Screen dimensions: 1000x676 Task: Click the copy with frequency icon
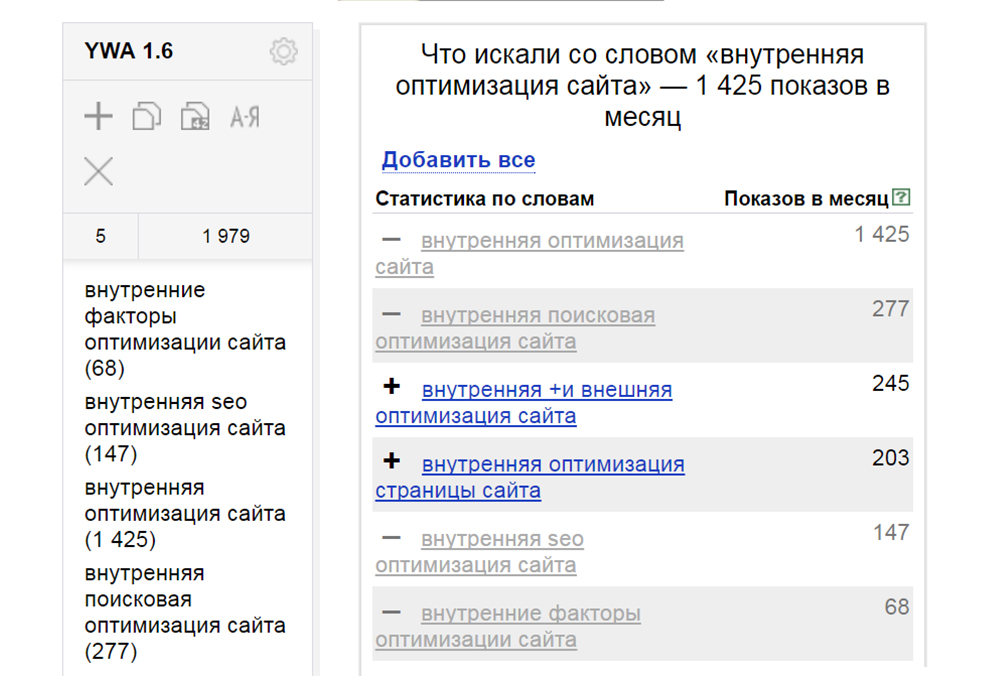pos(195,117)
